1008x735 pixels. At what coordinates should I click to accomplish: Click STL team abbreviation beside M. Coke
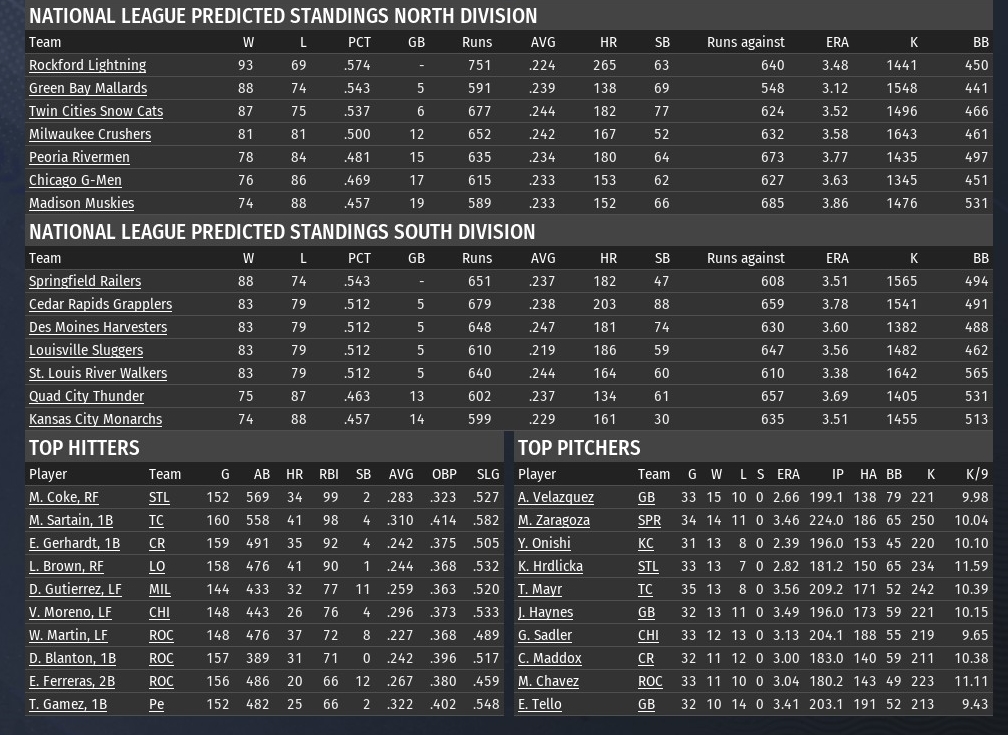coord(160,497)
